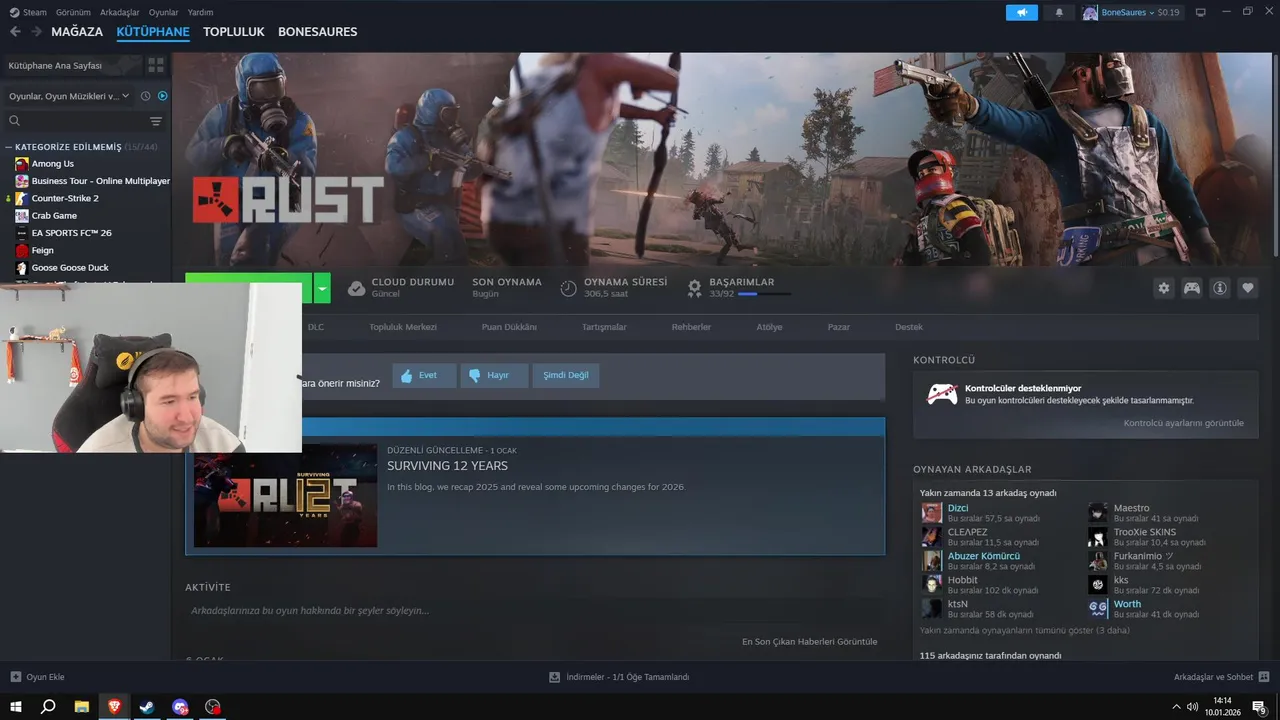The width and height of the screenshot is (1280, 720).
Task: Open the DLC tab
Action: (316, 327)
